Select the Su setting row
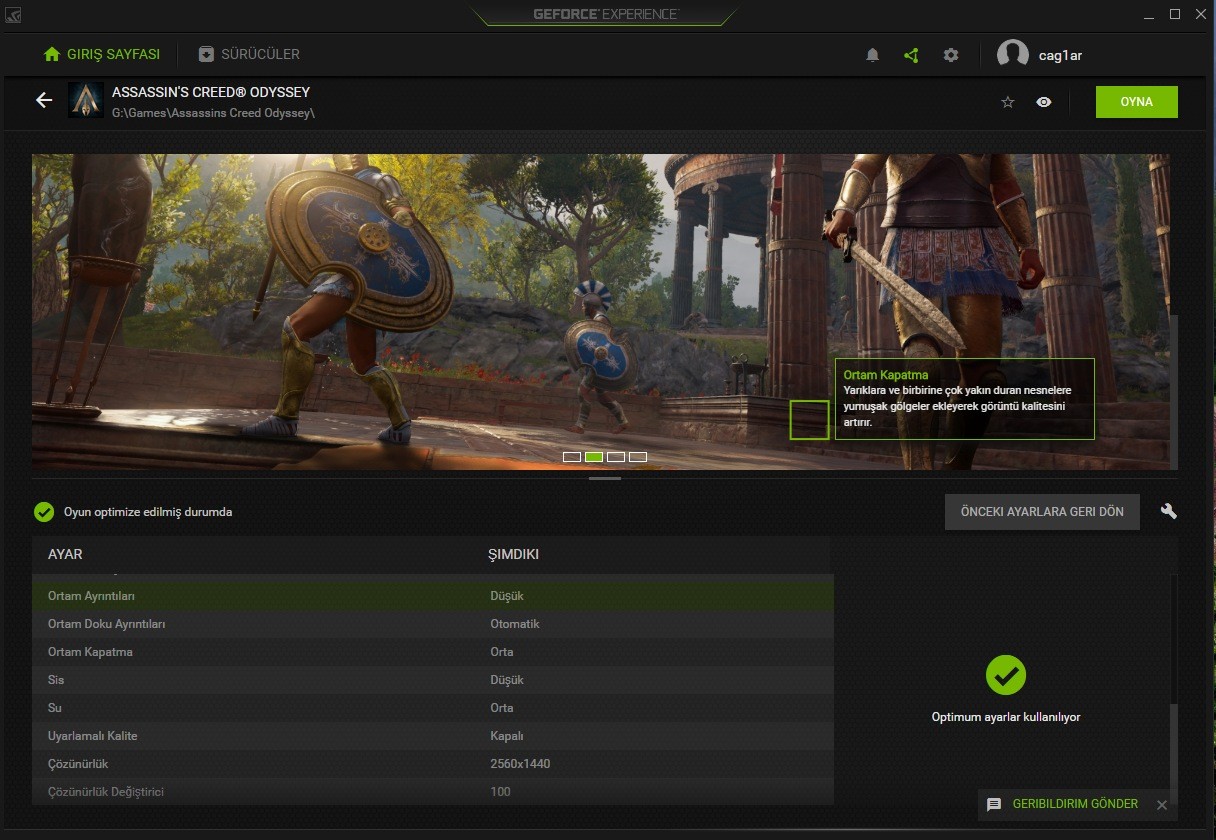This screenshot has height=840, width=1216. coord(433,708)
